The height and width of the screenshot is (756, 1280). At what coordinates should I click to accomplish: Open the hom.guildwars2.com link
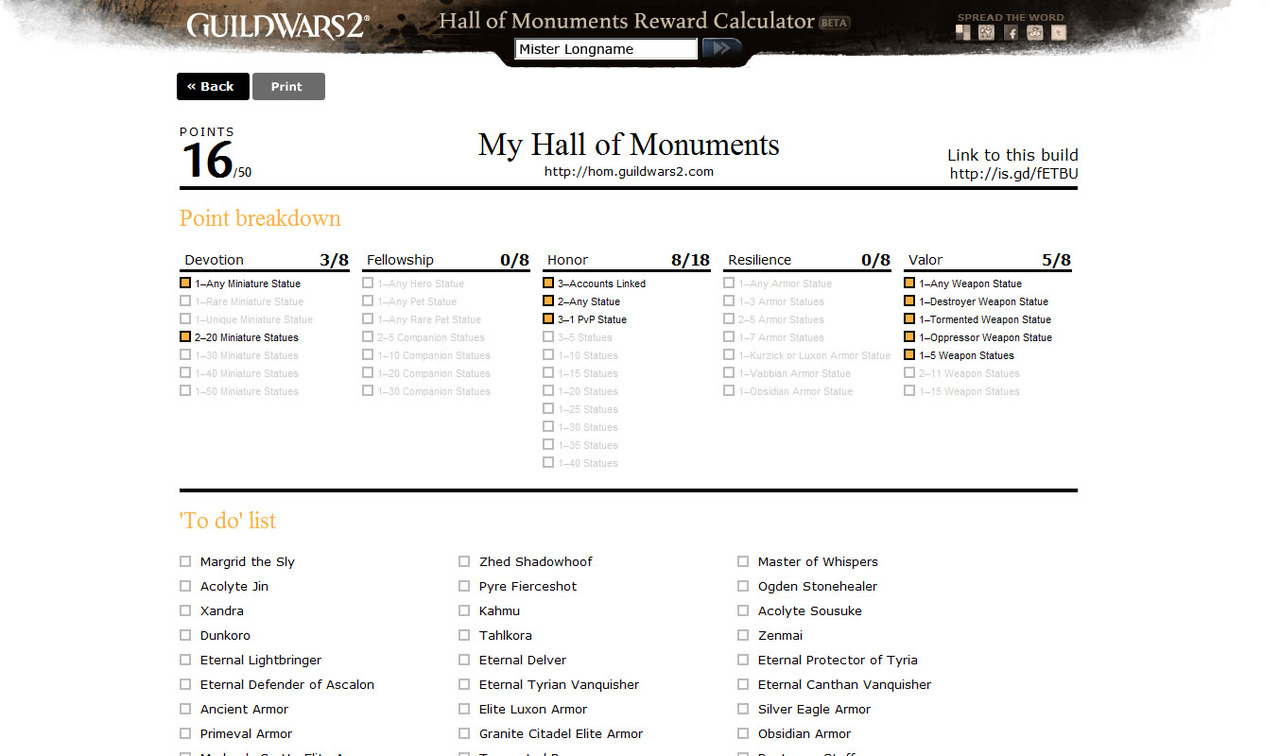pos(629,171)
